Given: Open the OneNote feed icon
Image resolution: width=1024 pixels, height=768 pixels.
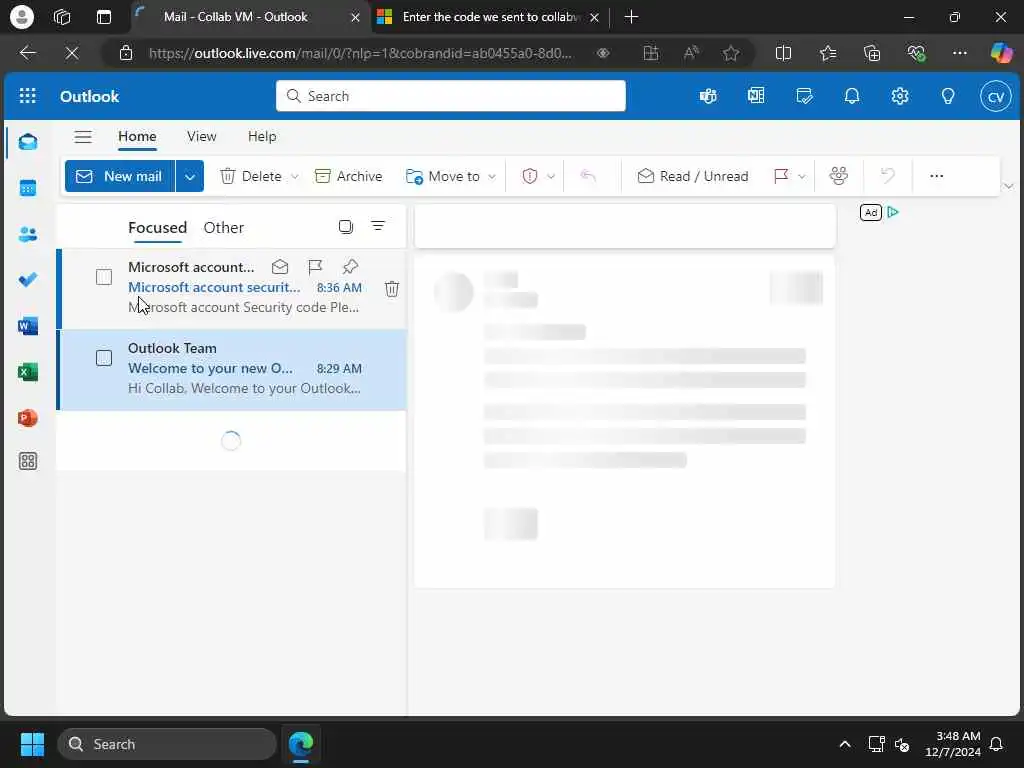Looking at the screenshot, I should click(x=756, y=96).
